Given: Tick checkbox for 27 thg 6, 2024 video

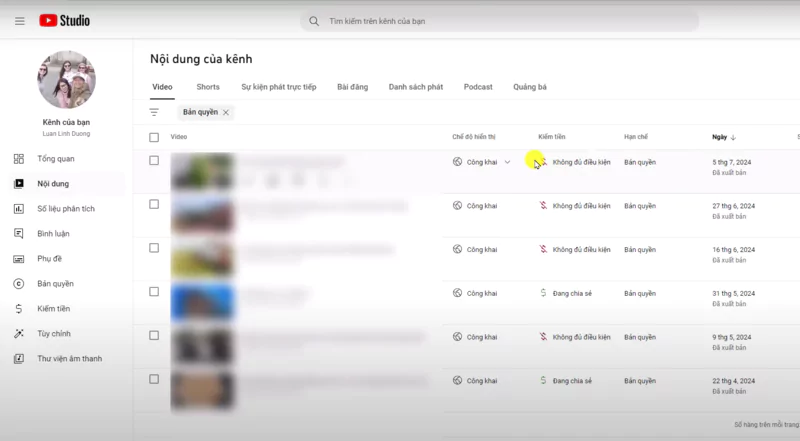Looking at the screenshot, I should click(154, 204).
